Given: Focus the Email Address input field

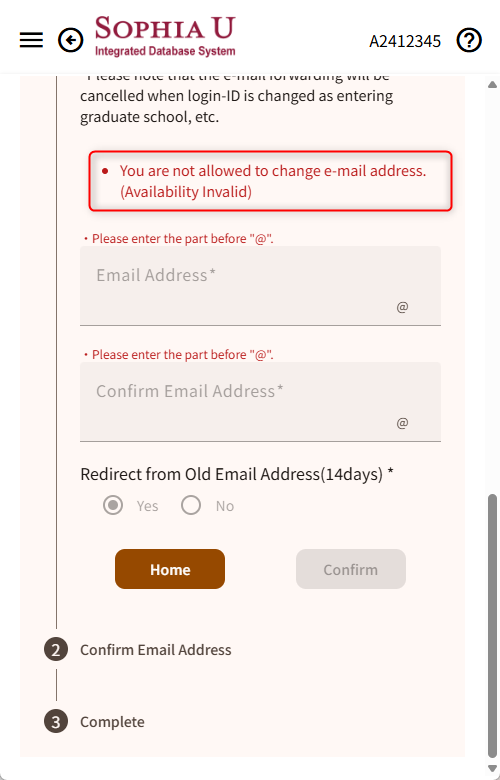Looking at the screenshot, I should [260, 286].
